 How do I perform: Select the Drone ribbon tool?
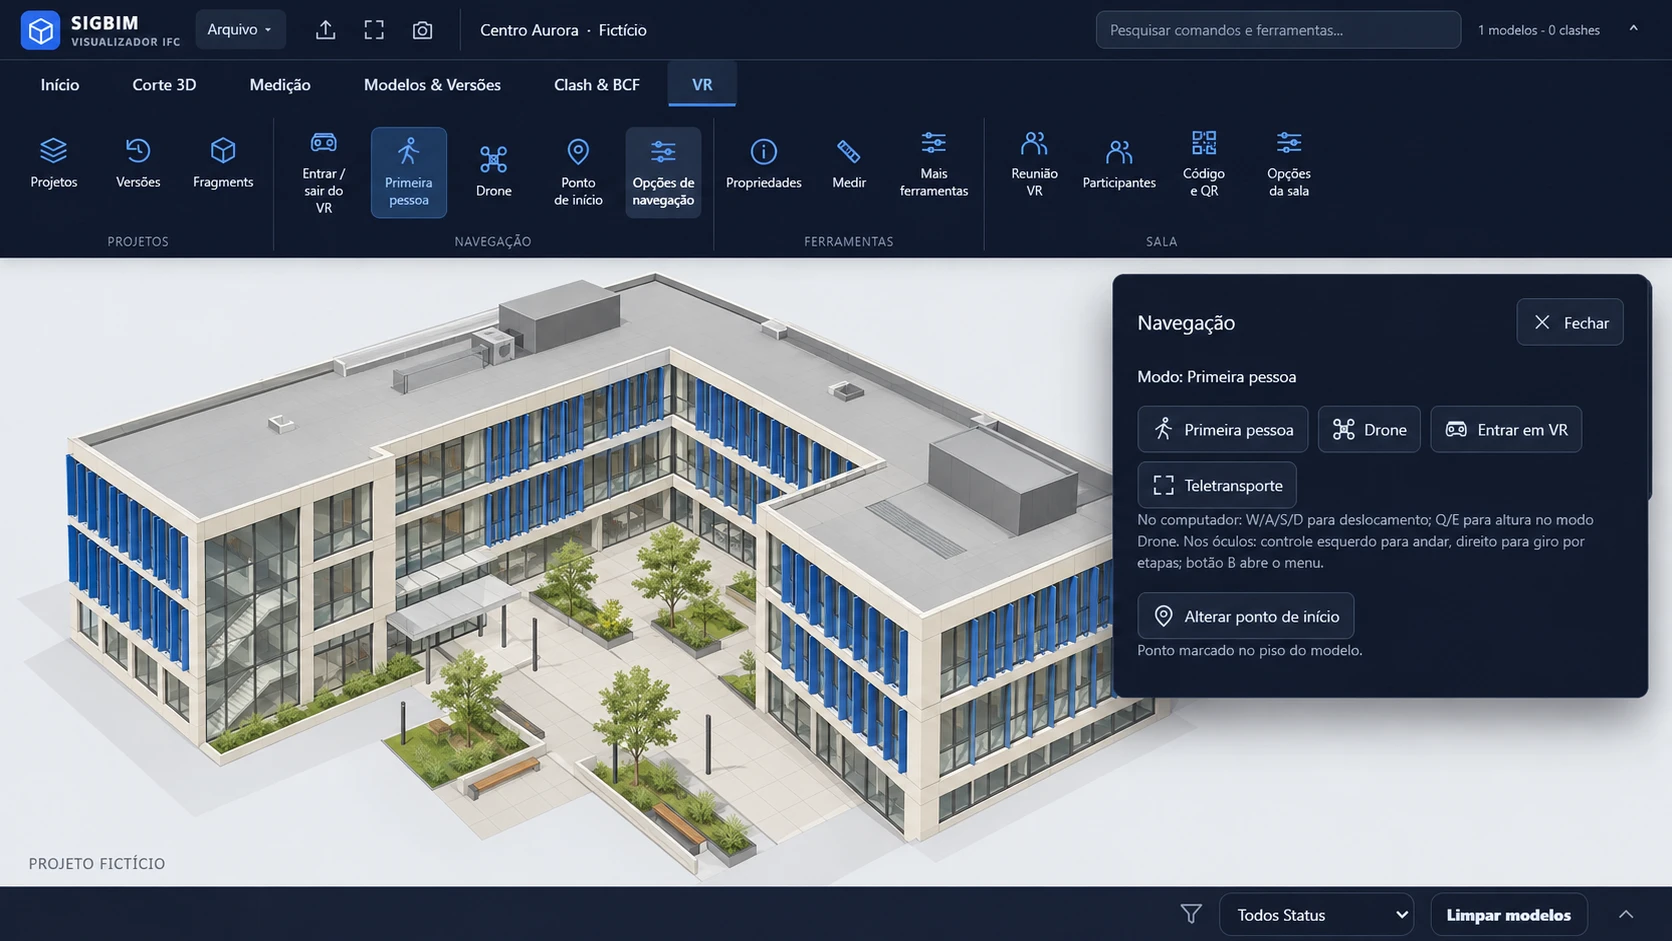[x=494, y=172]
